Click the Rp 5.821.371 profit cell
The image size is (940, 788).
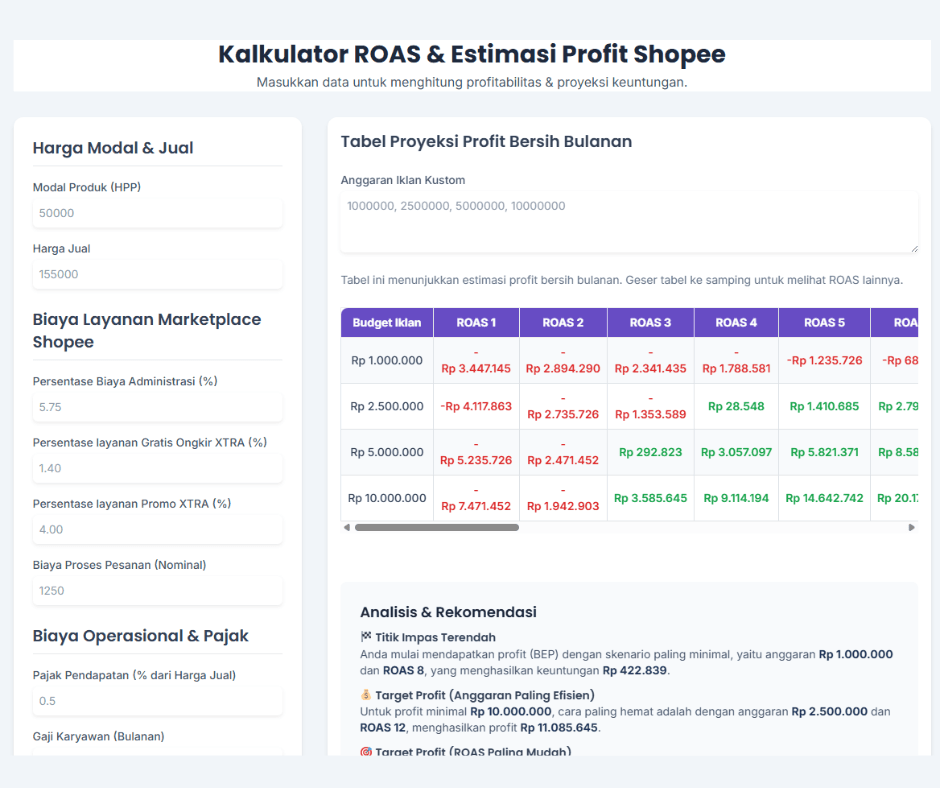coord(824,452)
